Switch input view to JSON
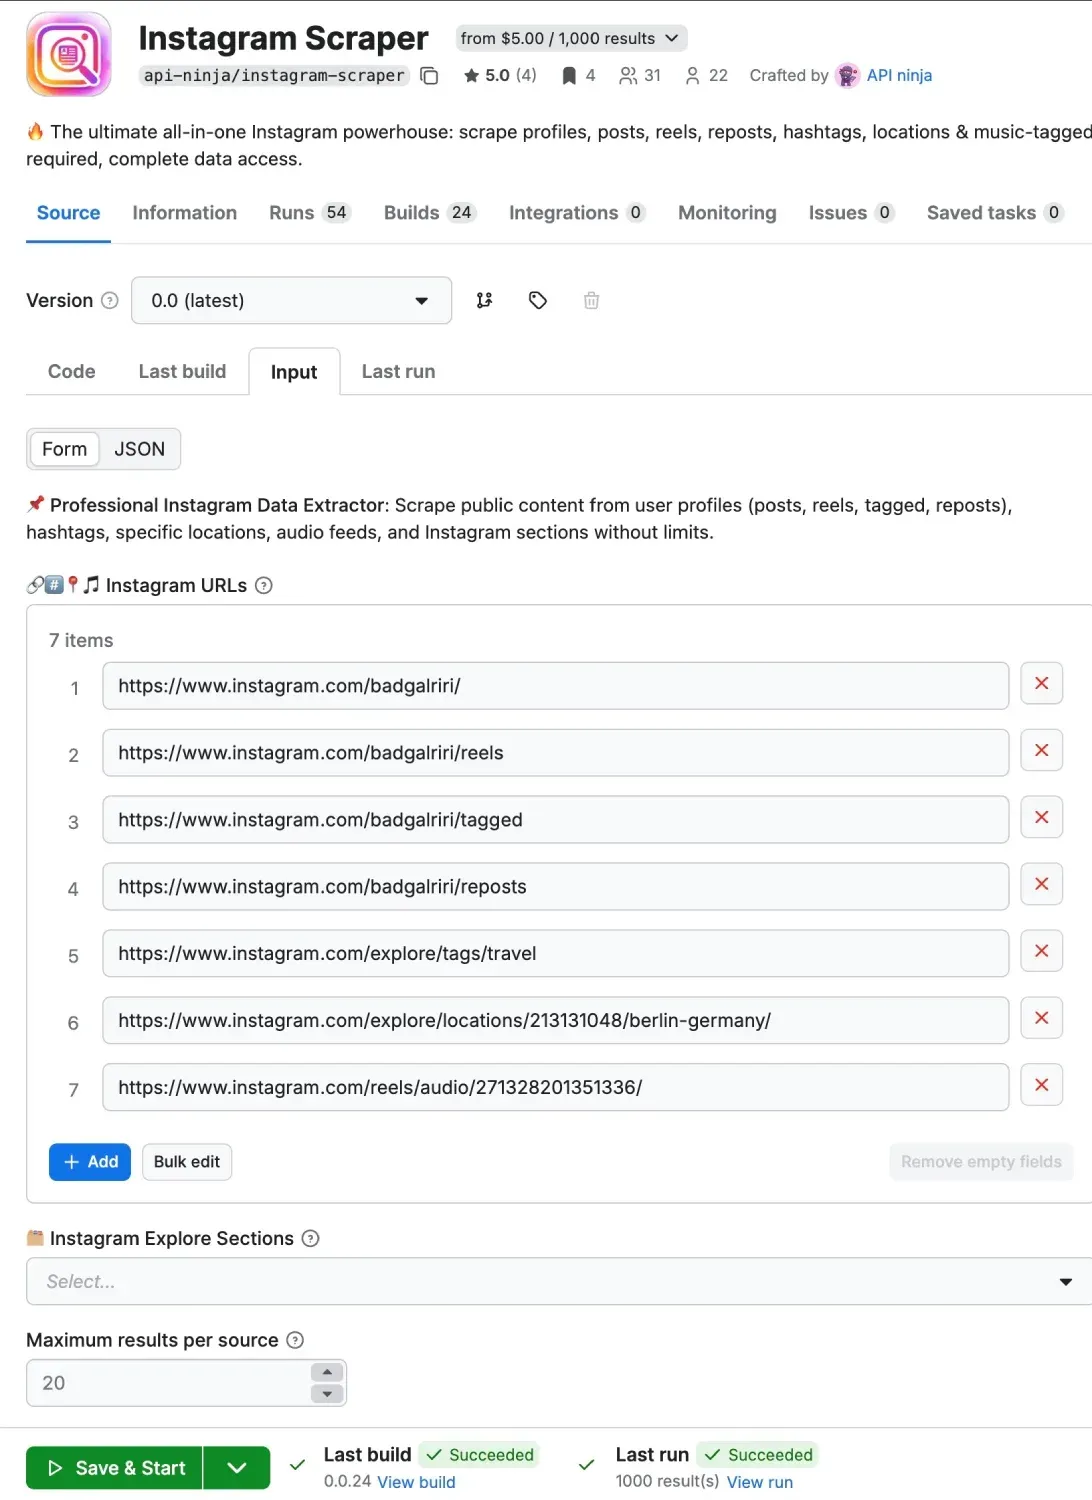 click(139, 449)
